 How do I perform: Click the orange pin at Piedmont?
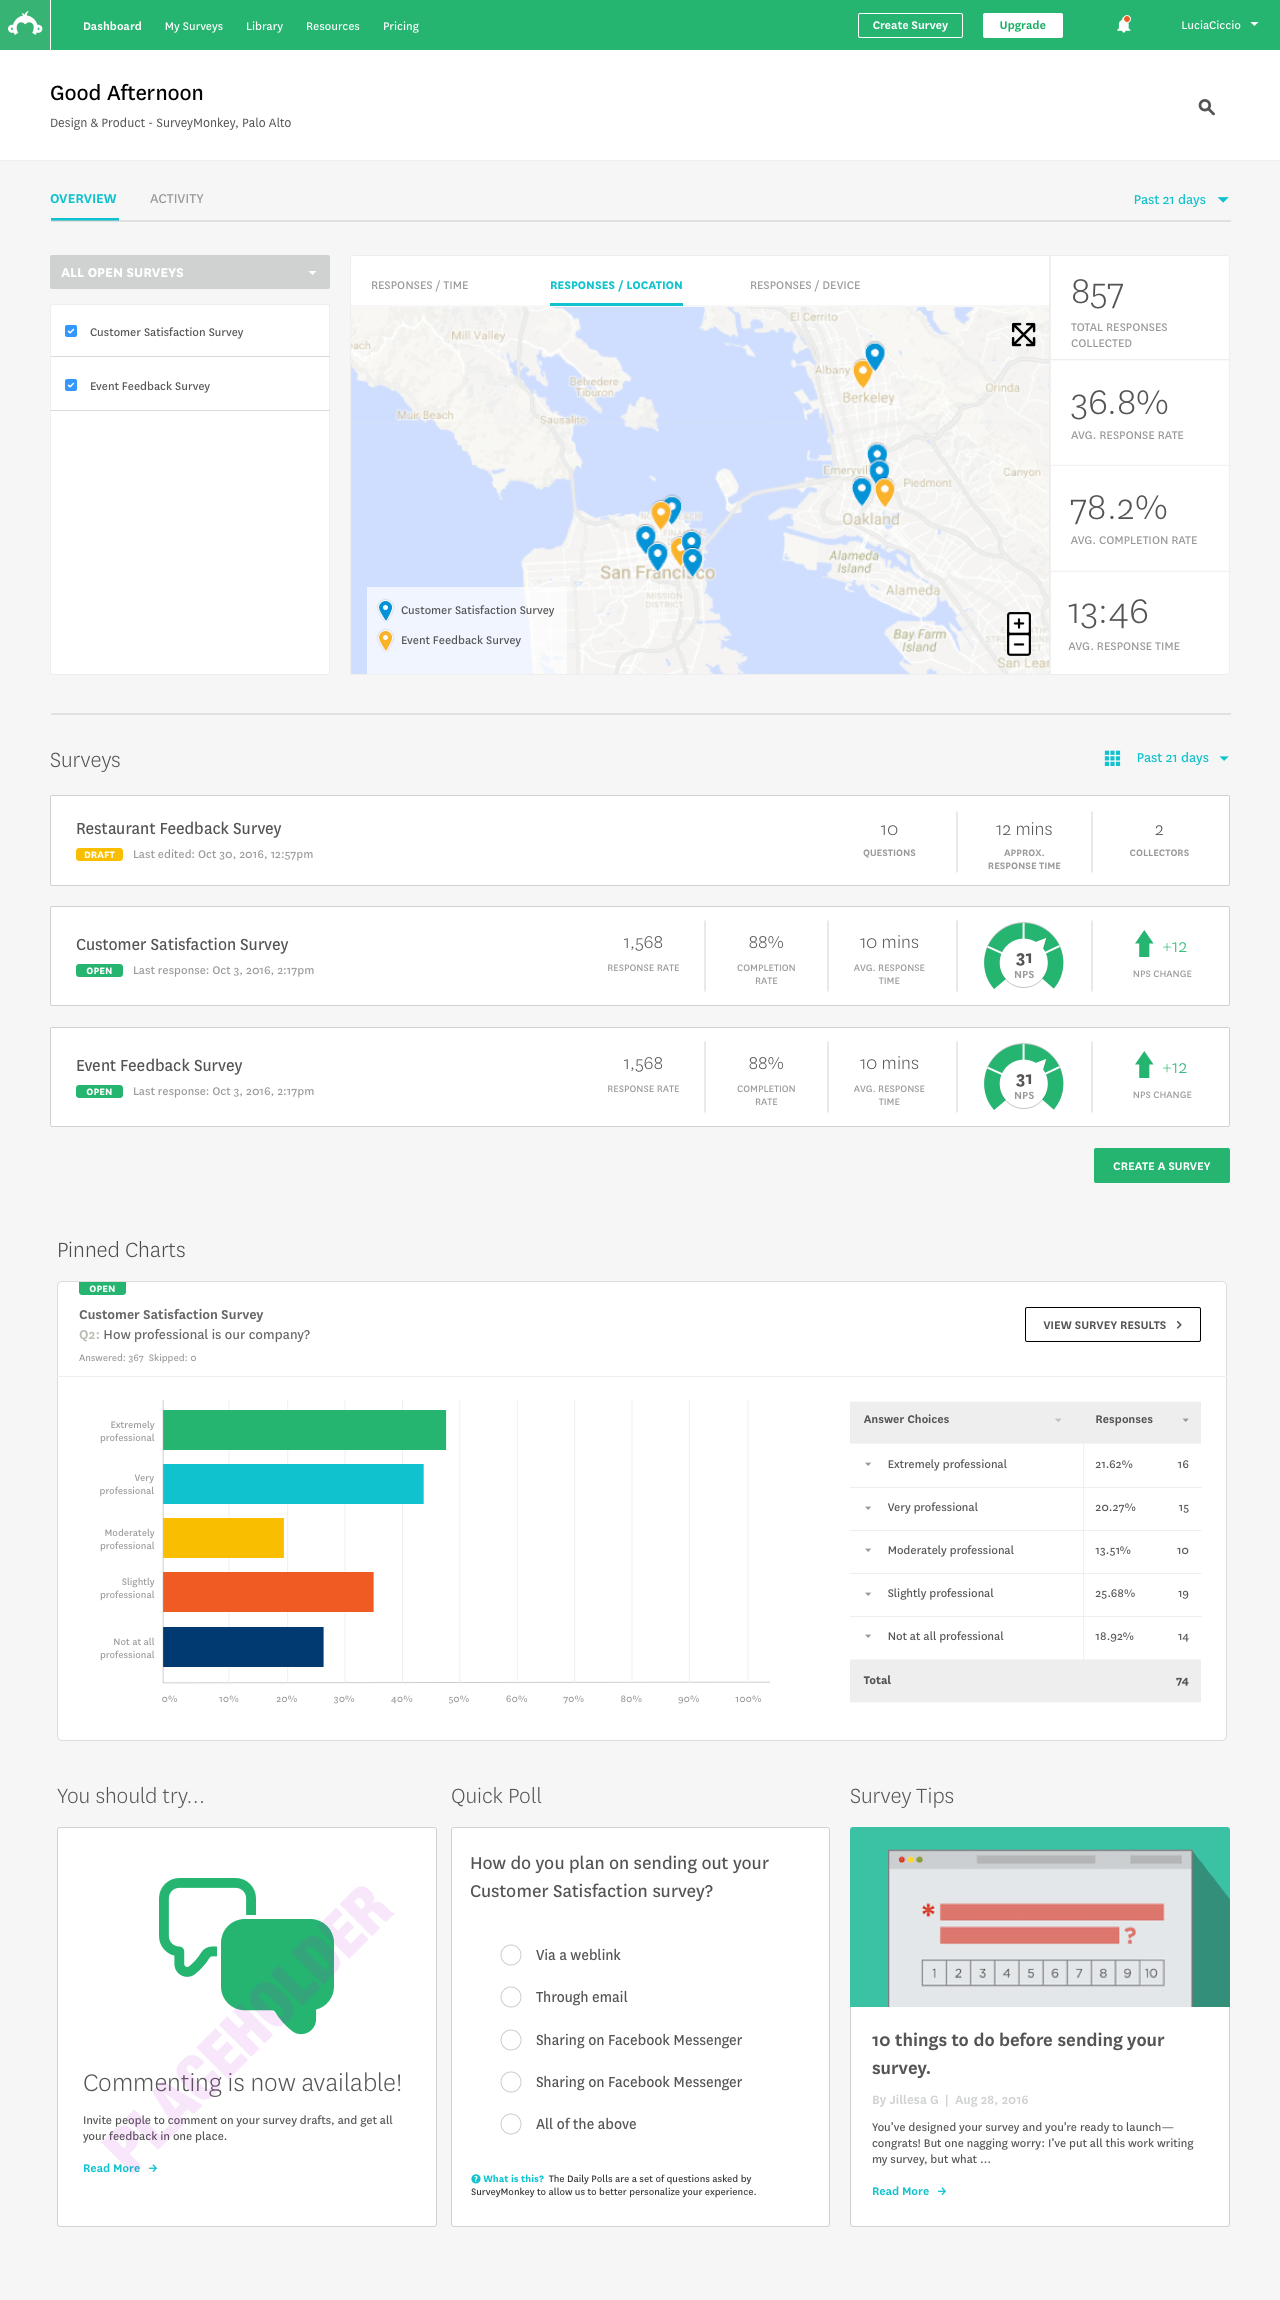coord(884,492)
